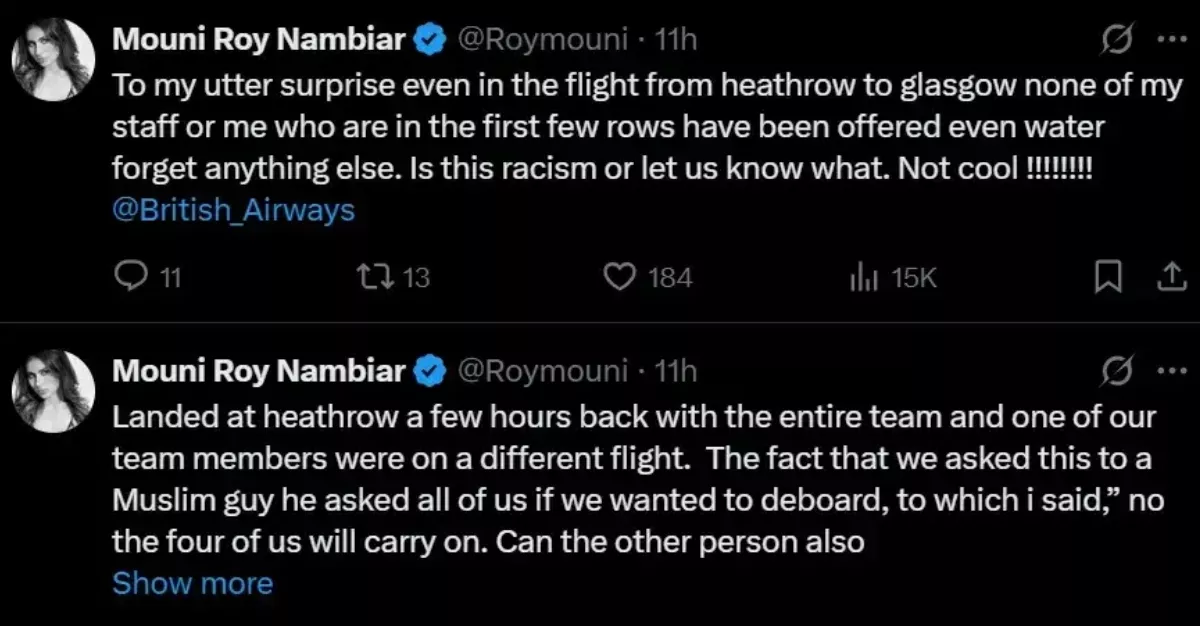
Task: Click the @Roymouni handle on second tweet
Action: coord(543,371)
